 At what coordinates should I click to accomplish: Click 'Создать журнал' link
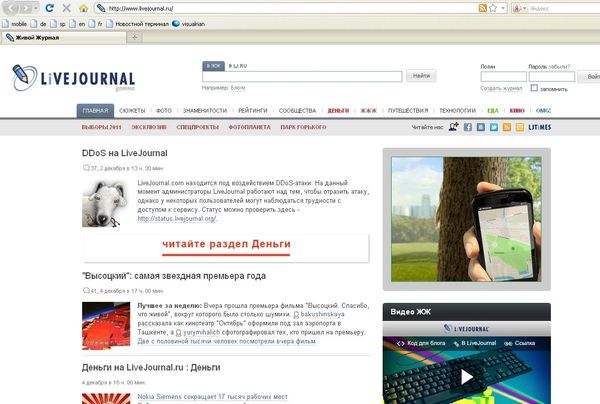pyautogui.click(x=501, y=88)
